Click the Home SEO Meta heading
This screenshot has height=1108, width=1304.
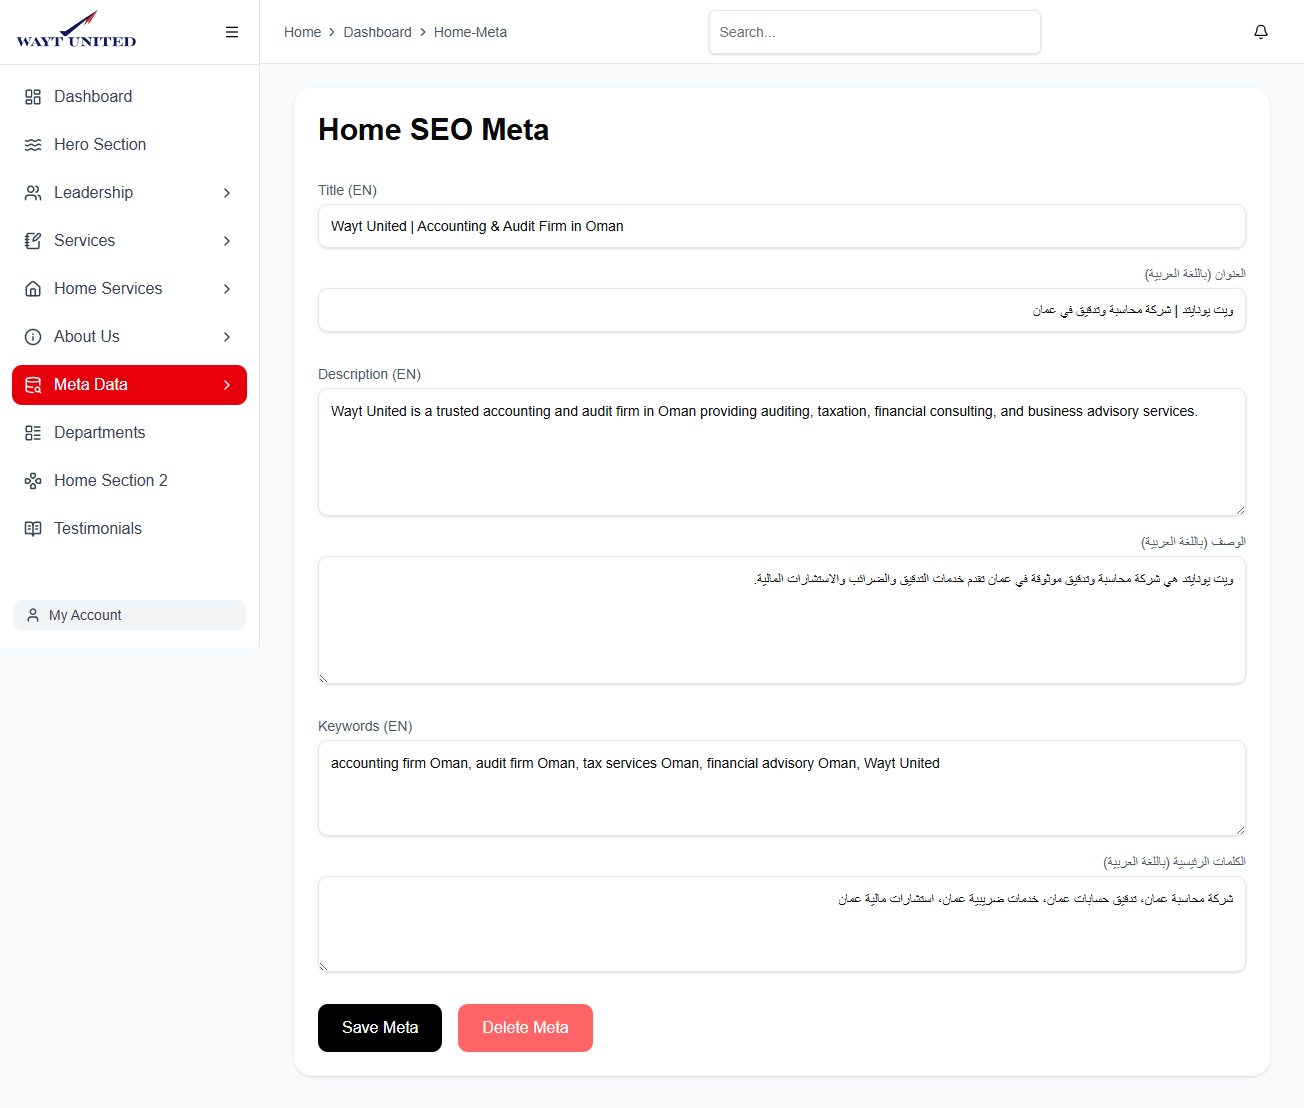[433, 130]
